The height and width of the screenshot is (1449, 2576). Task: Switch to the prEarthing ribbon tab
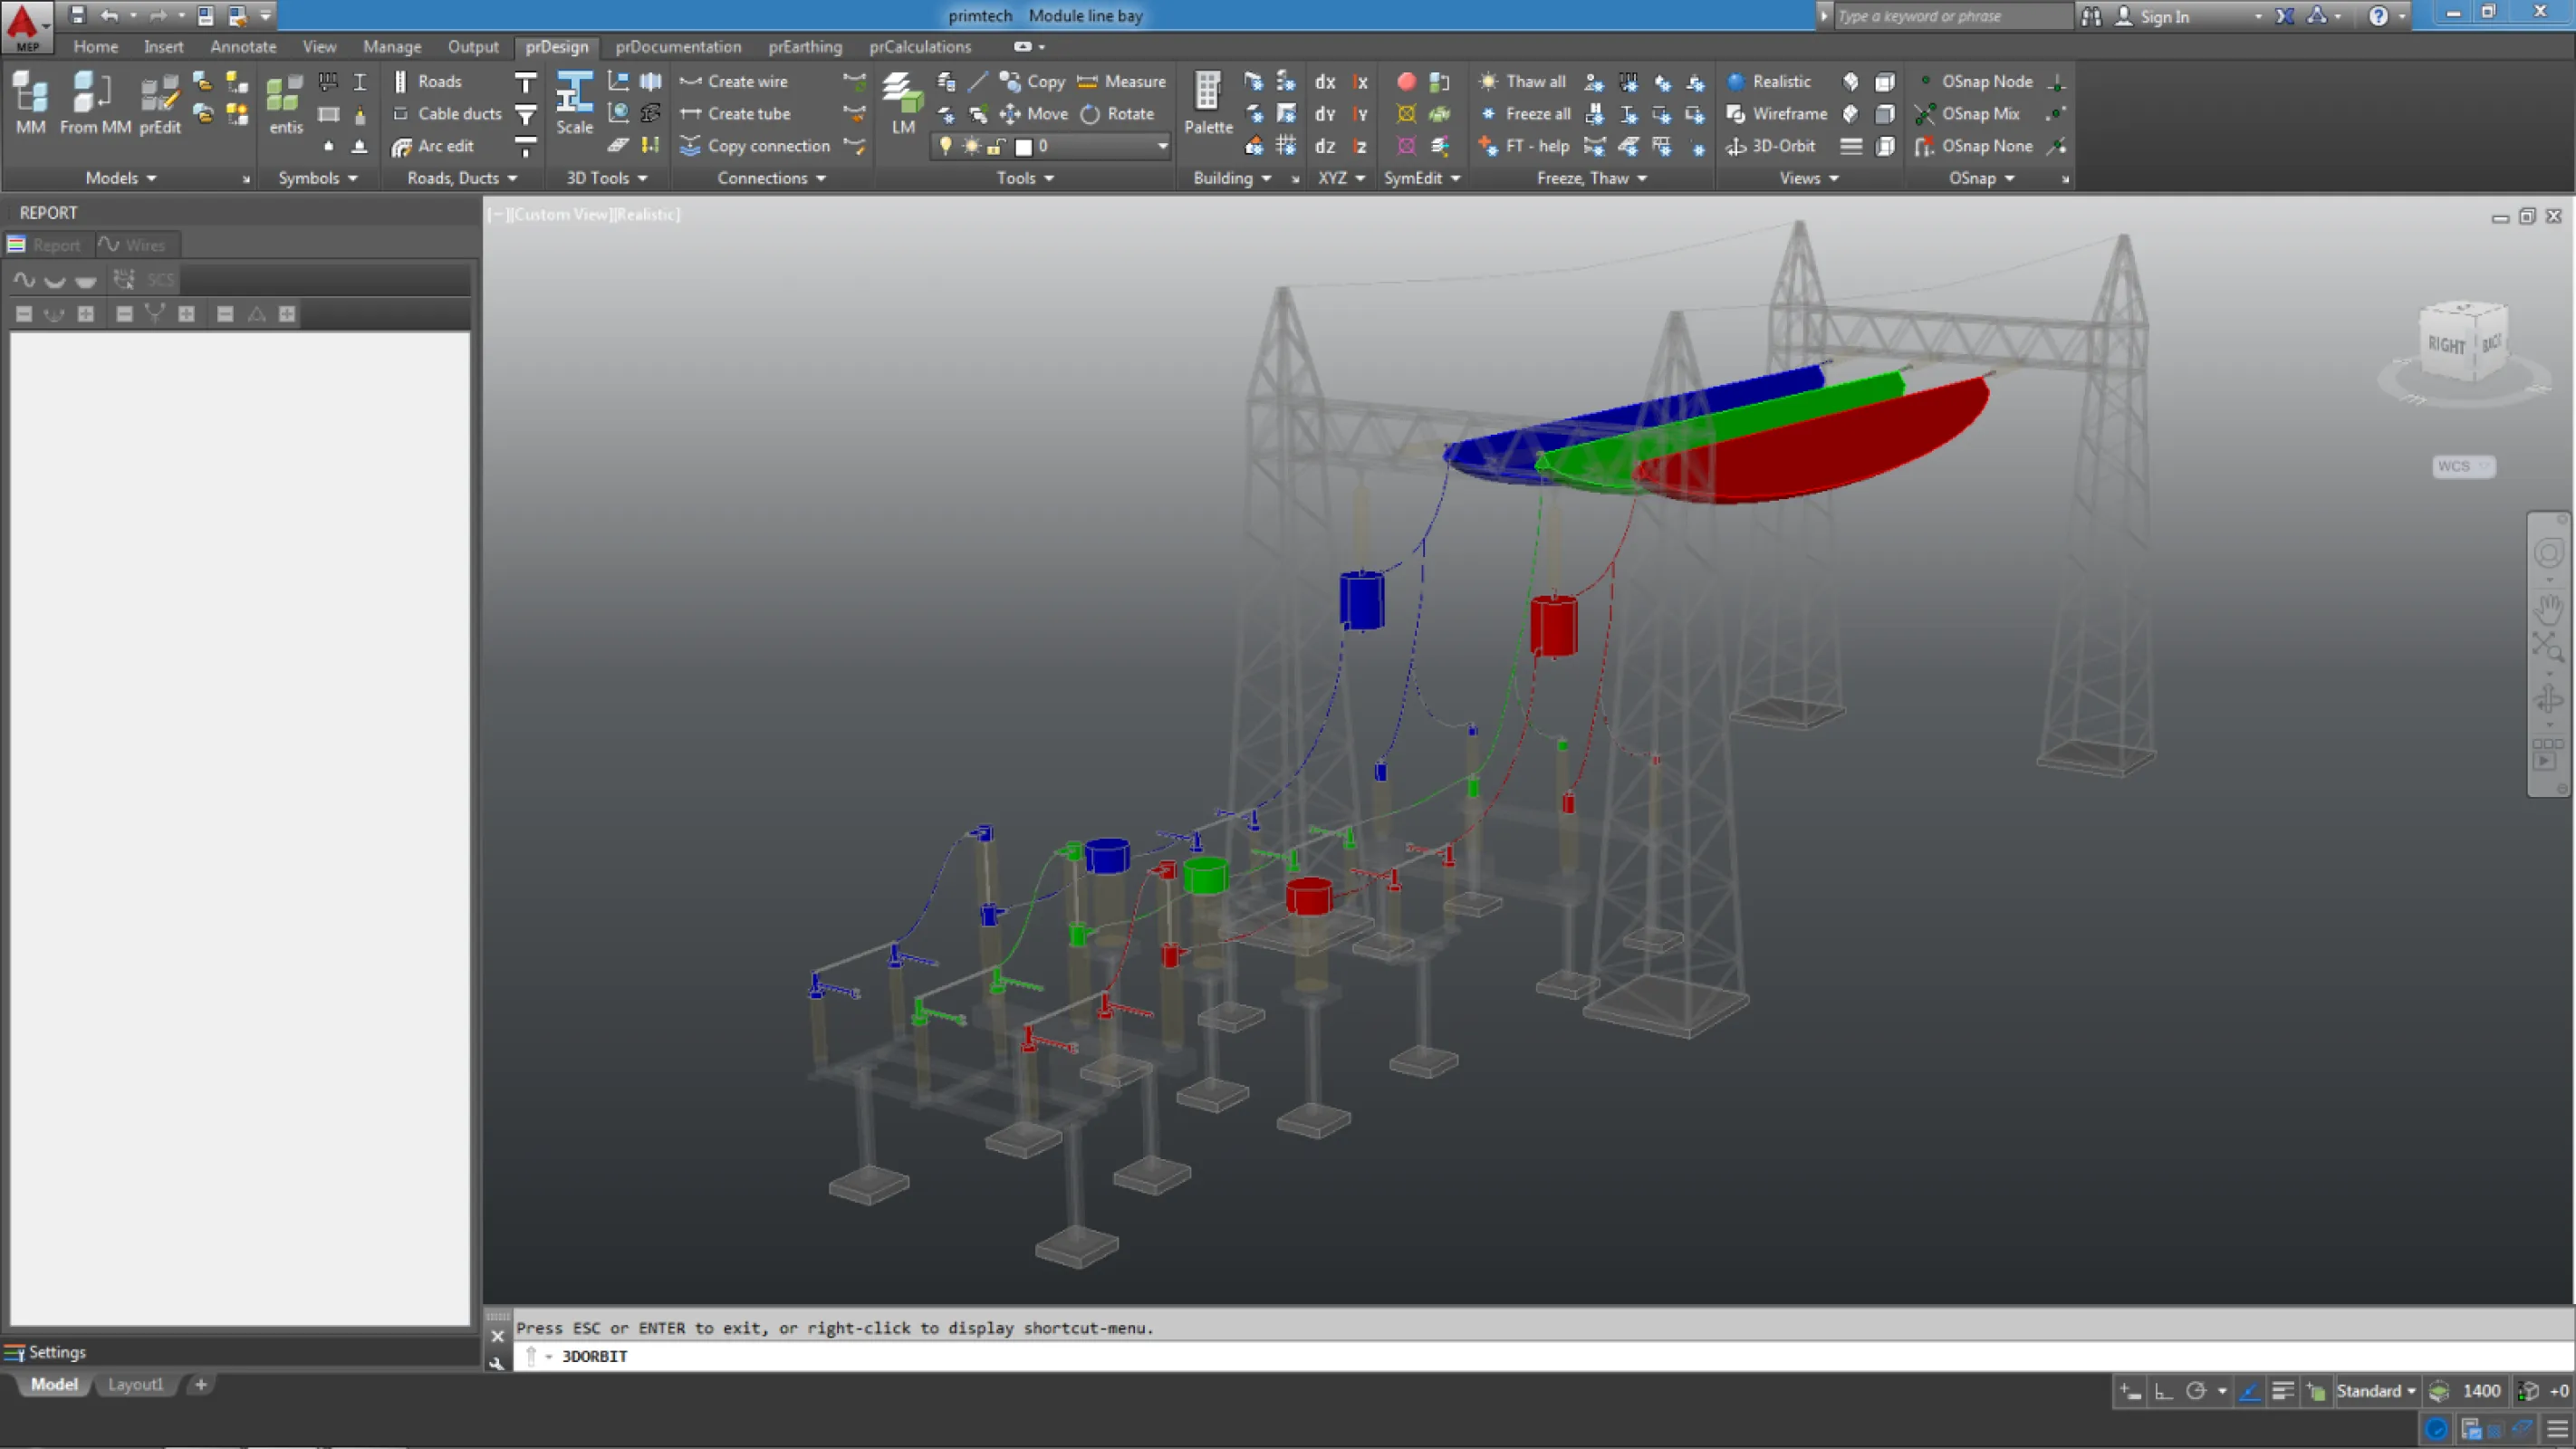point(805,46)
